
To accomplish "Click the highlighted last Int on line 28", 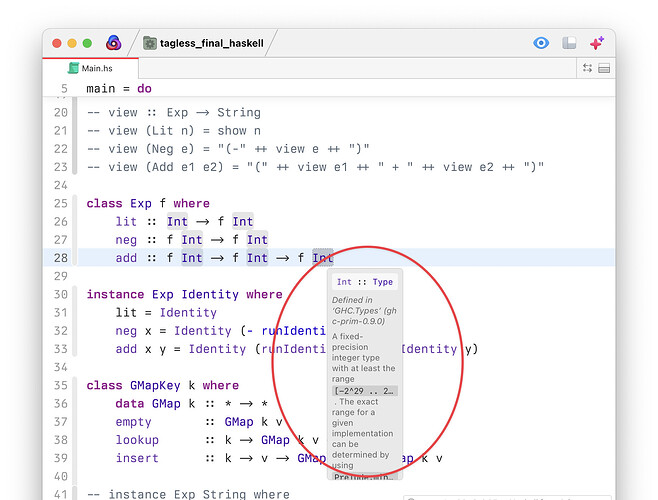I will pos(323,258).
